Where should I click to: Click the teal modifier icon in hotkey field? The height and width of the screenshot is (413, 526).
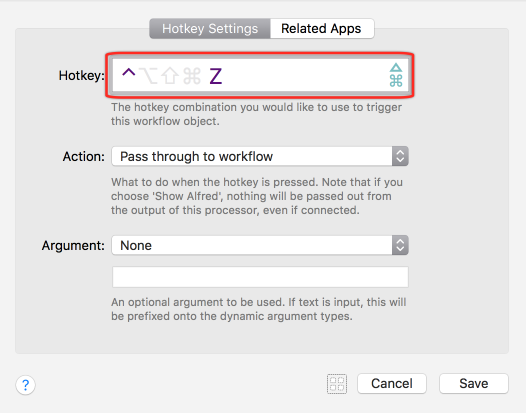396,75
